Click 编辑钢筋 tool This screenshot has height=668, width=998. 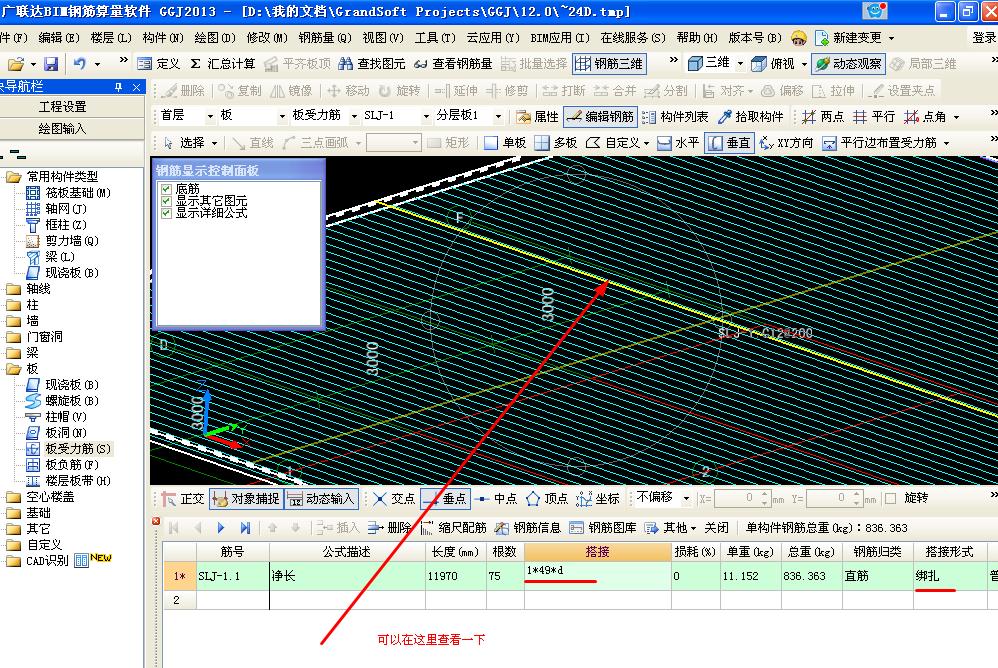pos(600,116)
